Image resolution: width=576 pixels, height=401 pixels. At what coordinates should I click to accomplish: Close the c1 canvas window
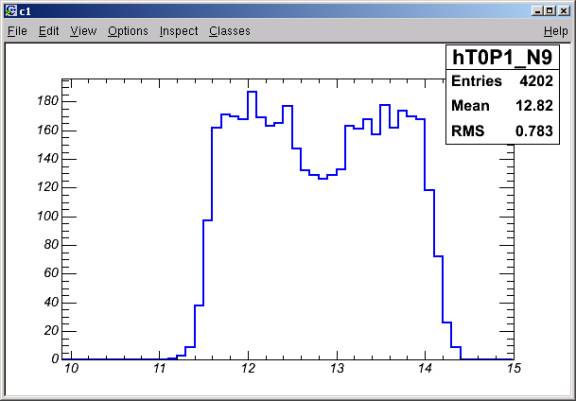tap(564, 11)
